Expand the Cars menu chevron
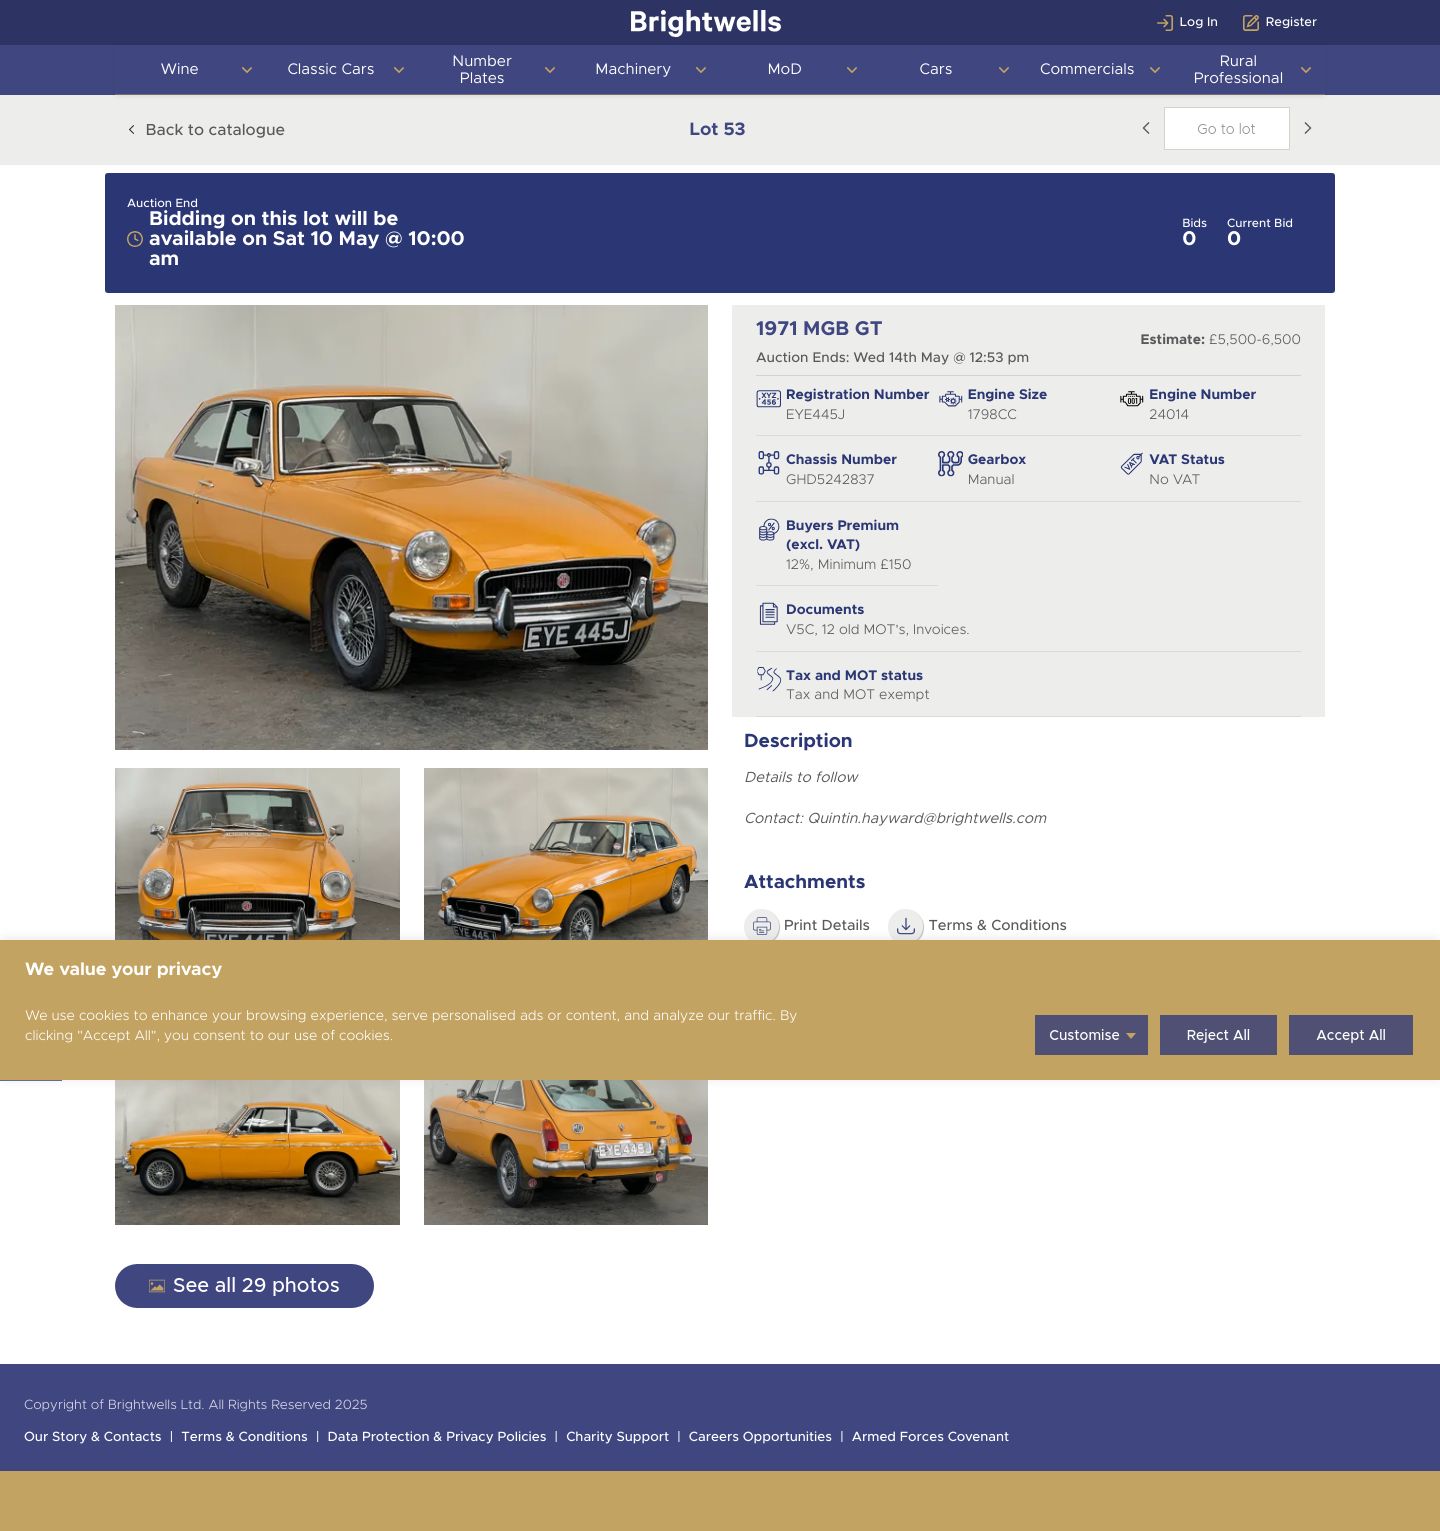The height and width of the screenshot is (1531, 1440). pyautogui.click(x=1003, y=70)
